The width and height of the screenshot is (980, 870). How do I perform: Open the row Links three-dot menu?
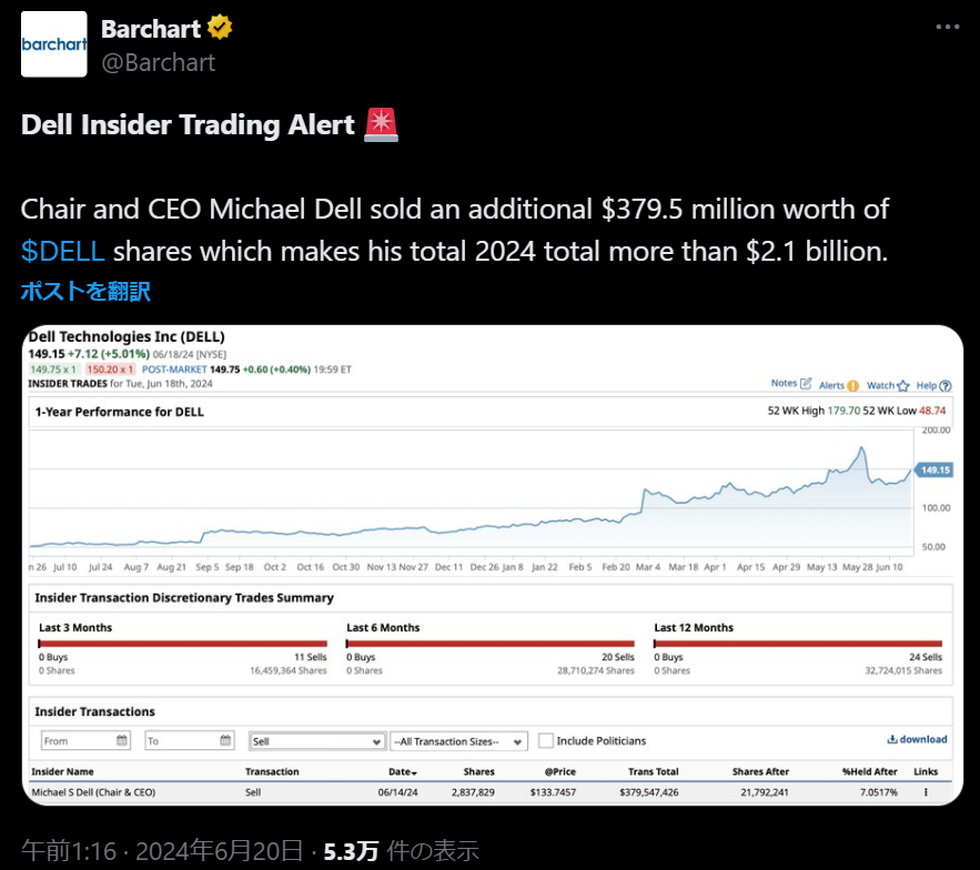click(925, 792)
